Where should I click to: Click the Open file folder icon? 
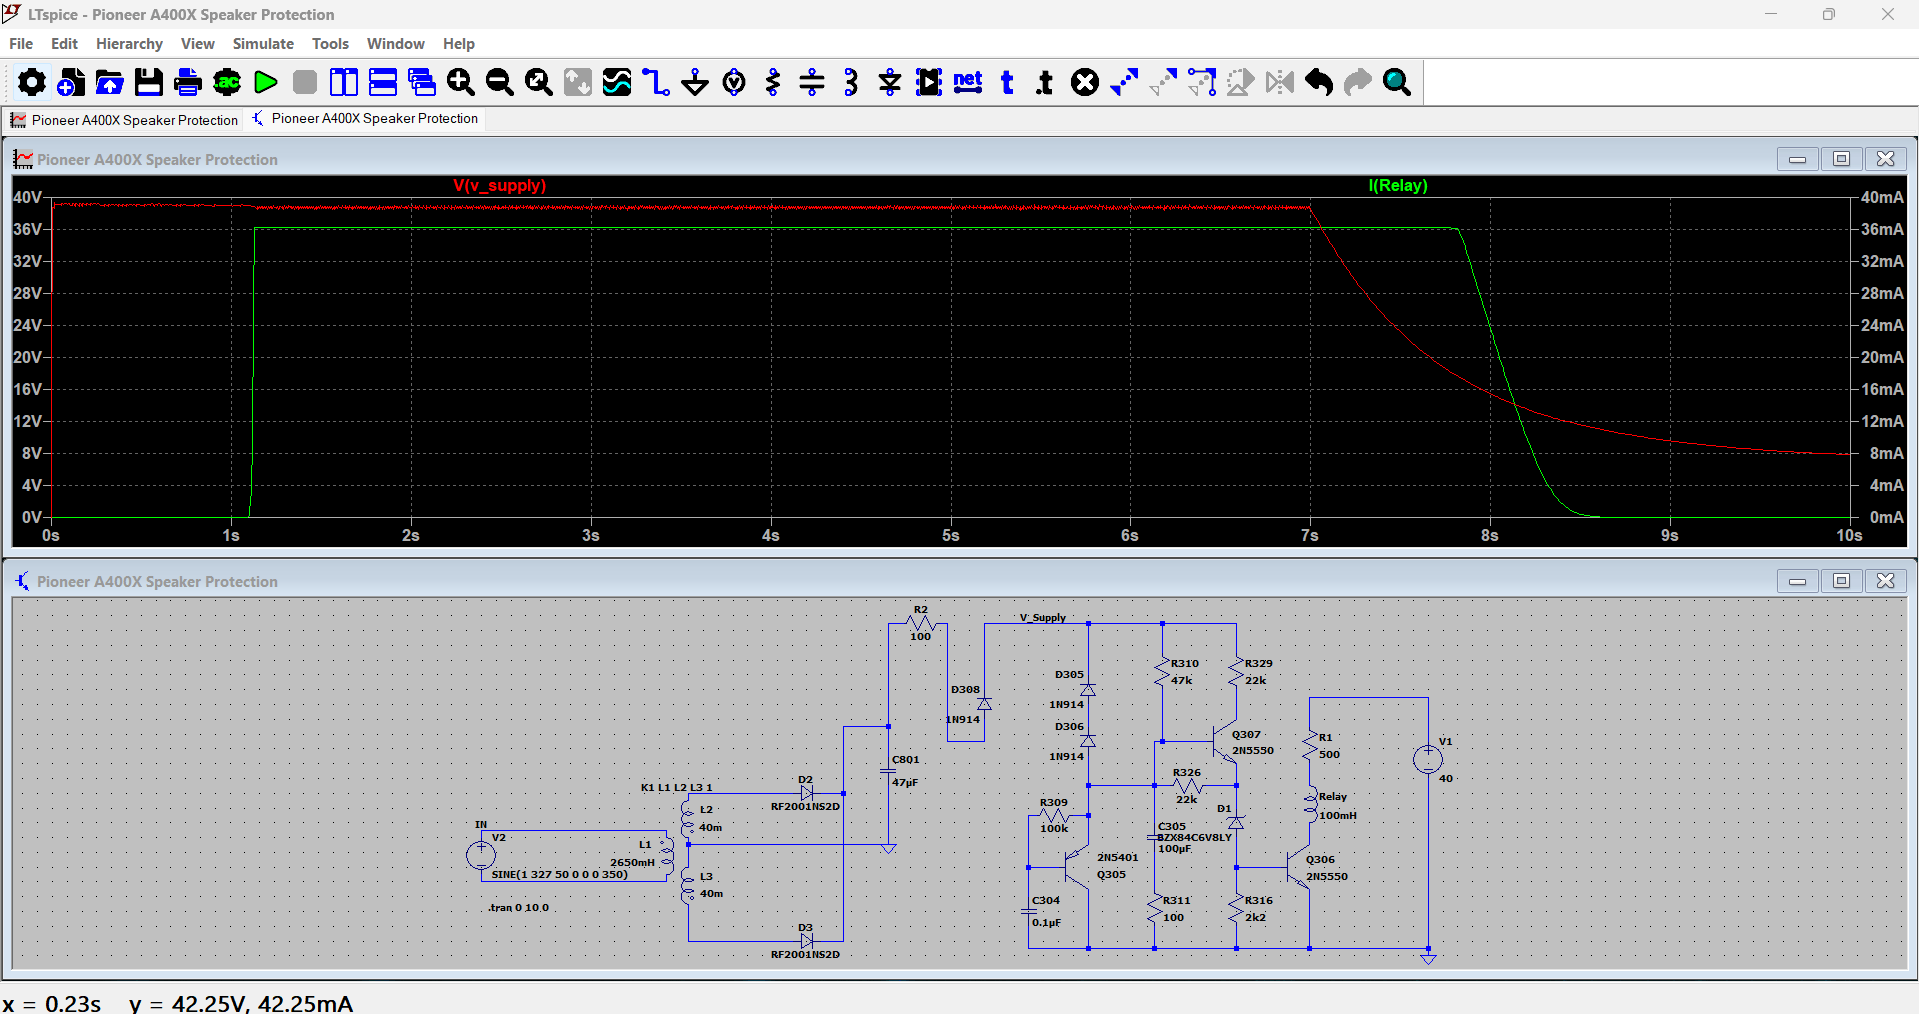[x=110, y=82]
